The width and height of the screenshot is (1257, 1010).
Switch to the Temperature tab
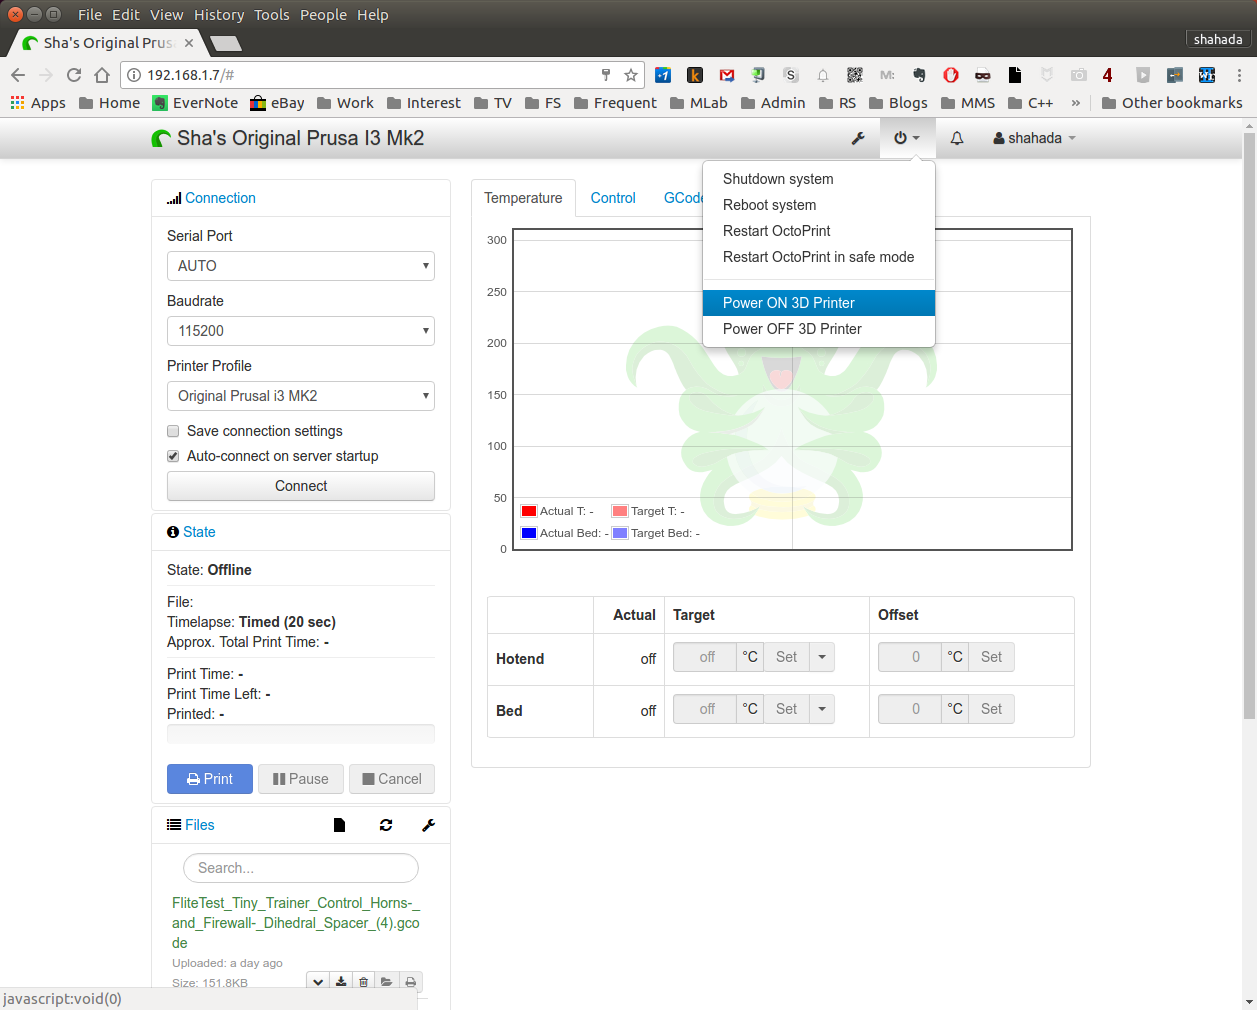click(x=523, y=198)
